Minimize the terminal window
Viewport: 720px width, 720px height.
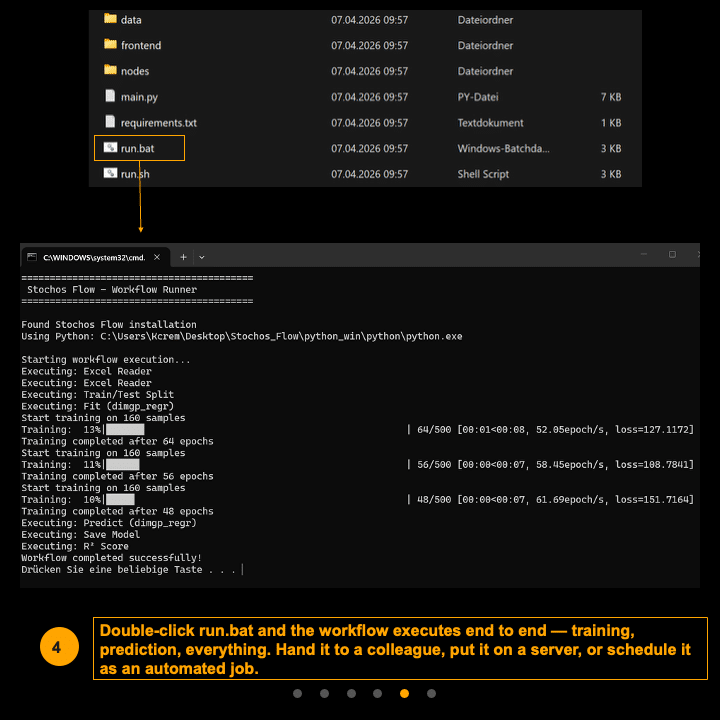(644, 254)
